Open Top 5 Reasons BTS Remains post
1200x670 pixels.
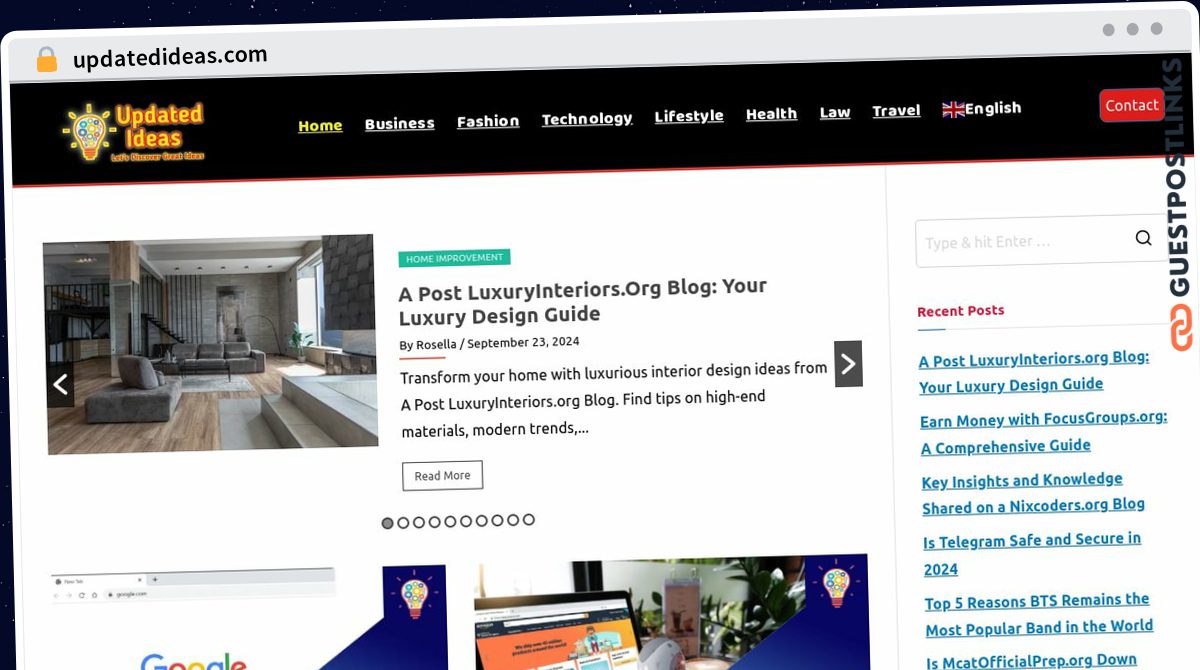(1038, 614)
